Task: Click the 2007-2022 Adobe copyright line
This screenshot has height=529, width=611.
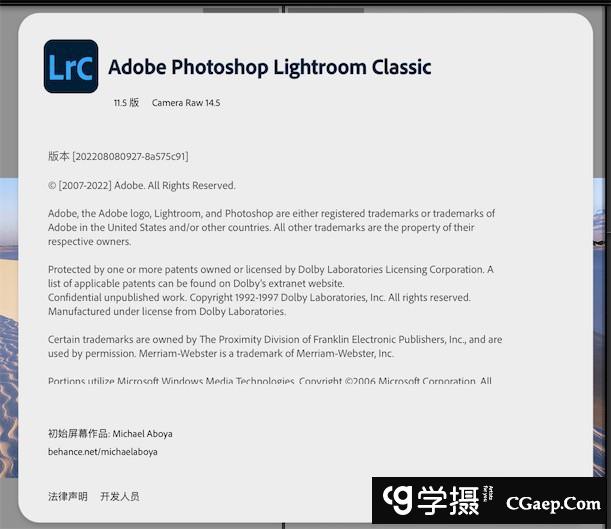Action: coord(142,185)
